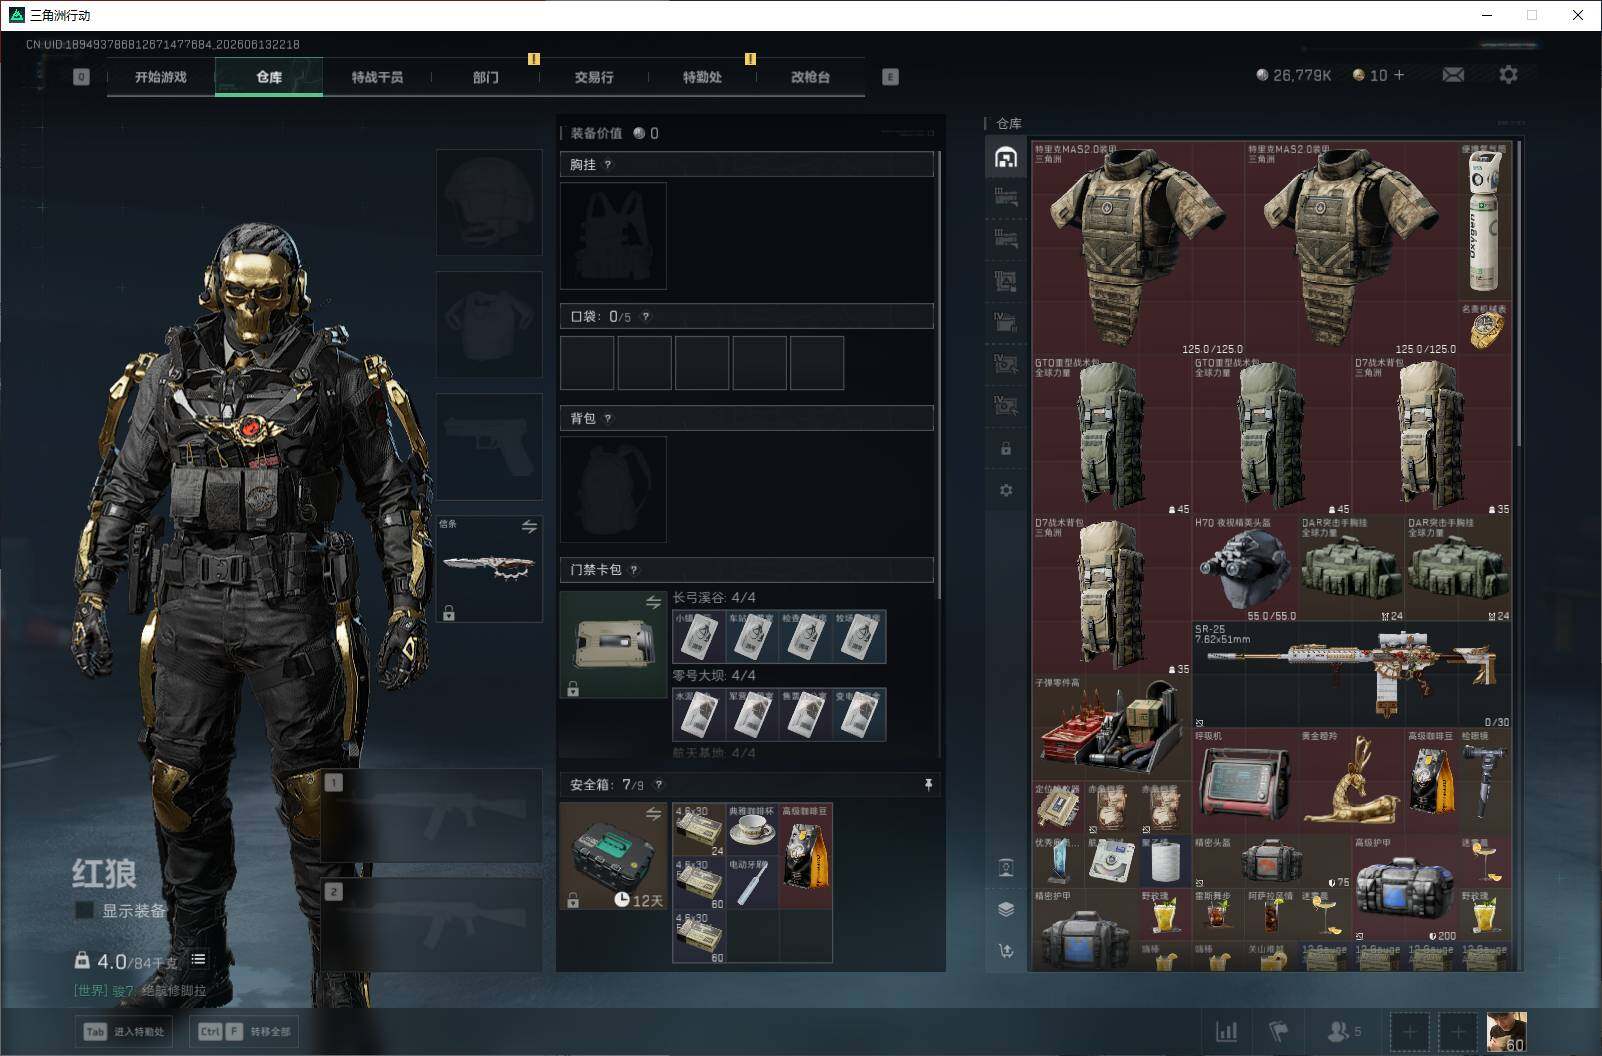Swap the melee knife with its swap arrows
Image resolution: width=1602 pixels, height=1056 pixels.
529,526
